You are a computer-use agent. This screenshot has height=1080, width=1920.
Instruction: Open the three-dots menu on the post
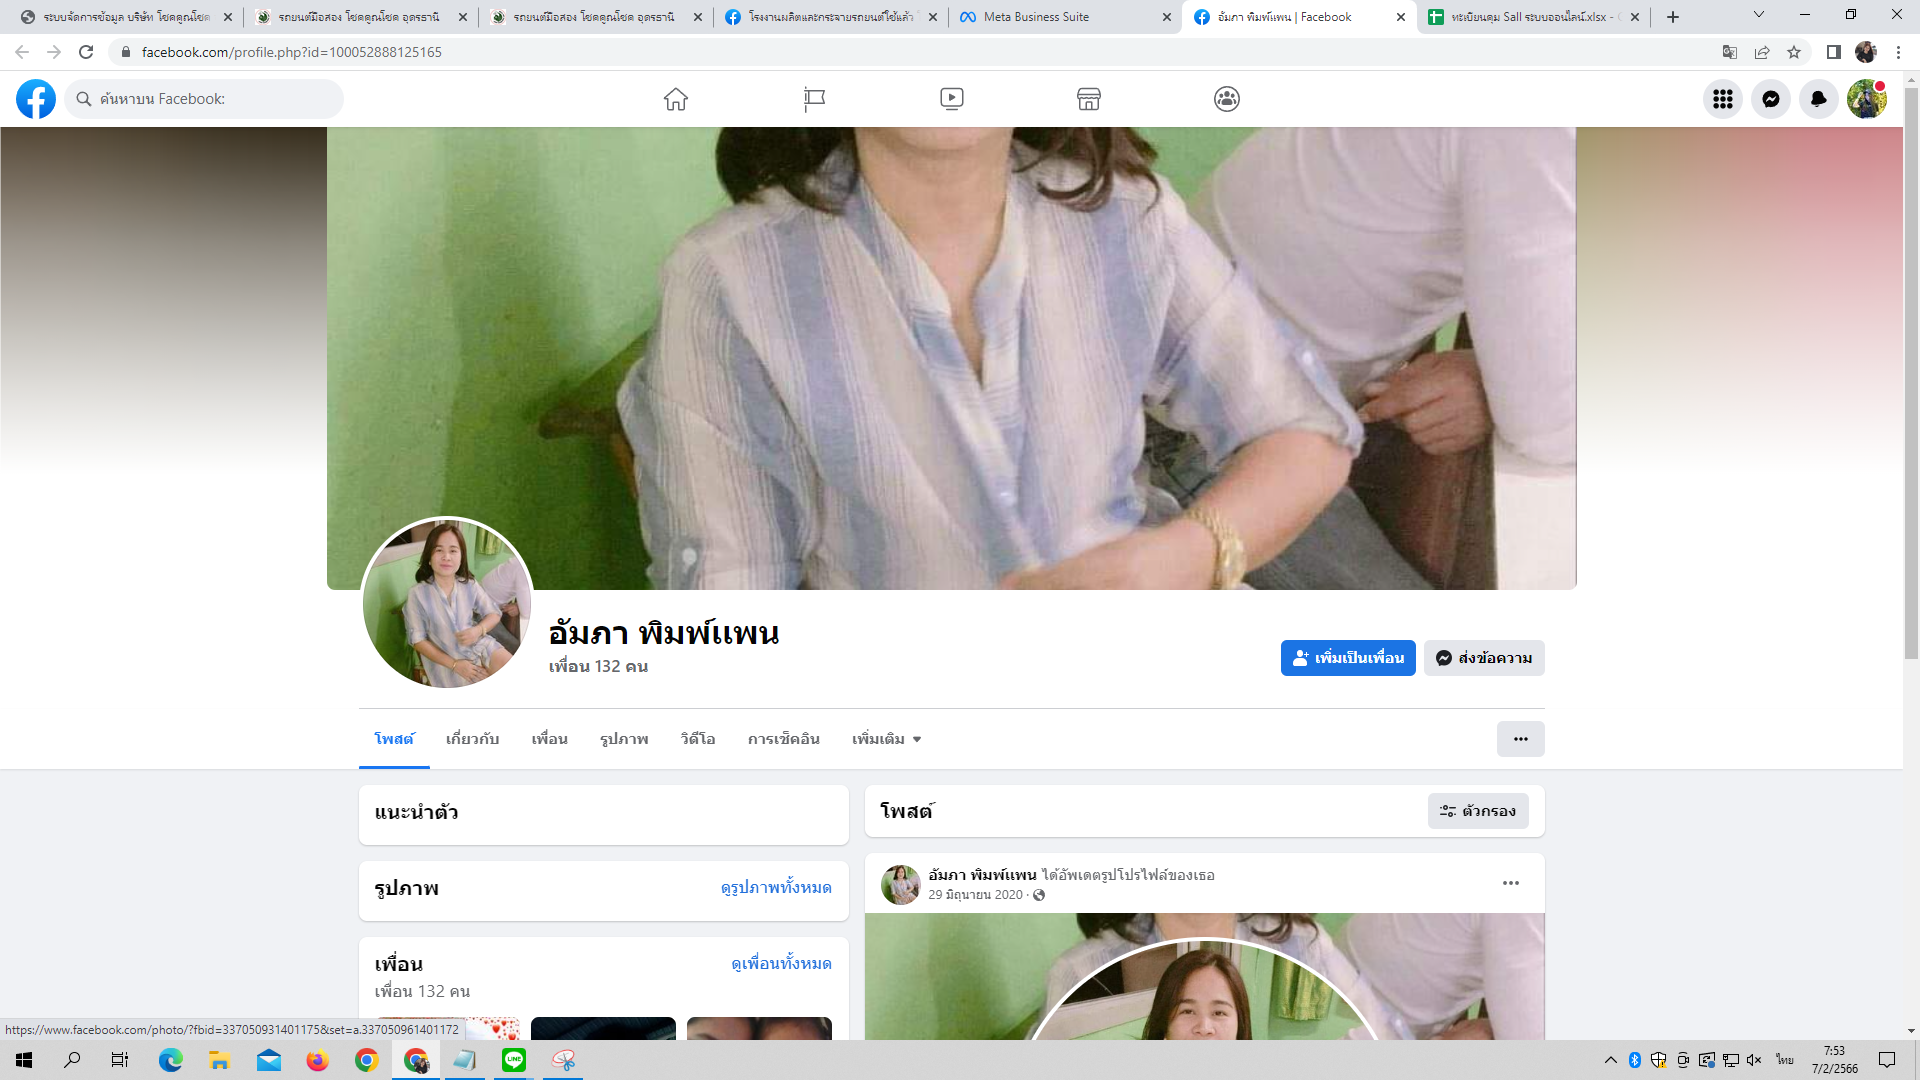1511,883
